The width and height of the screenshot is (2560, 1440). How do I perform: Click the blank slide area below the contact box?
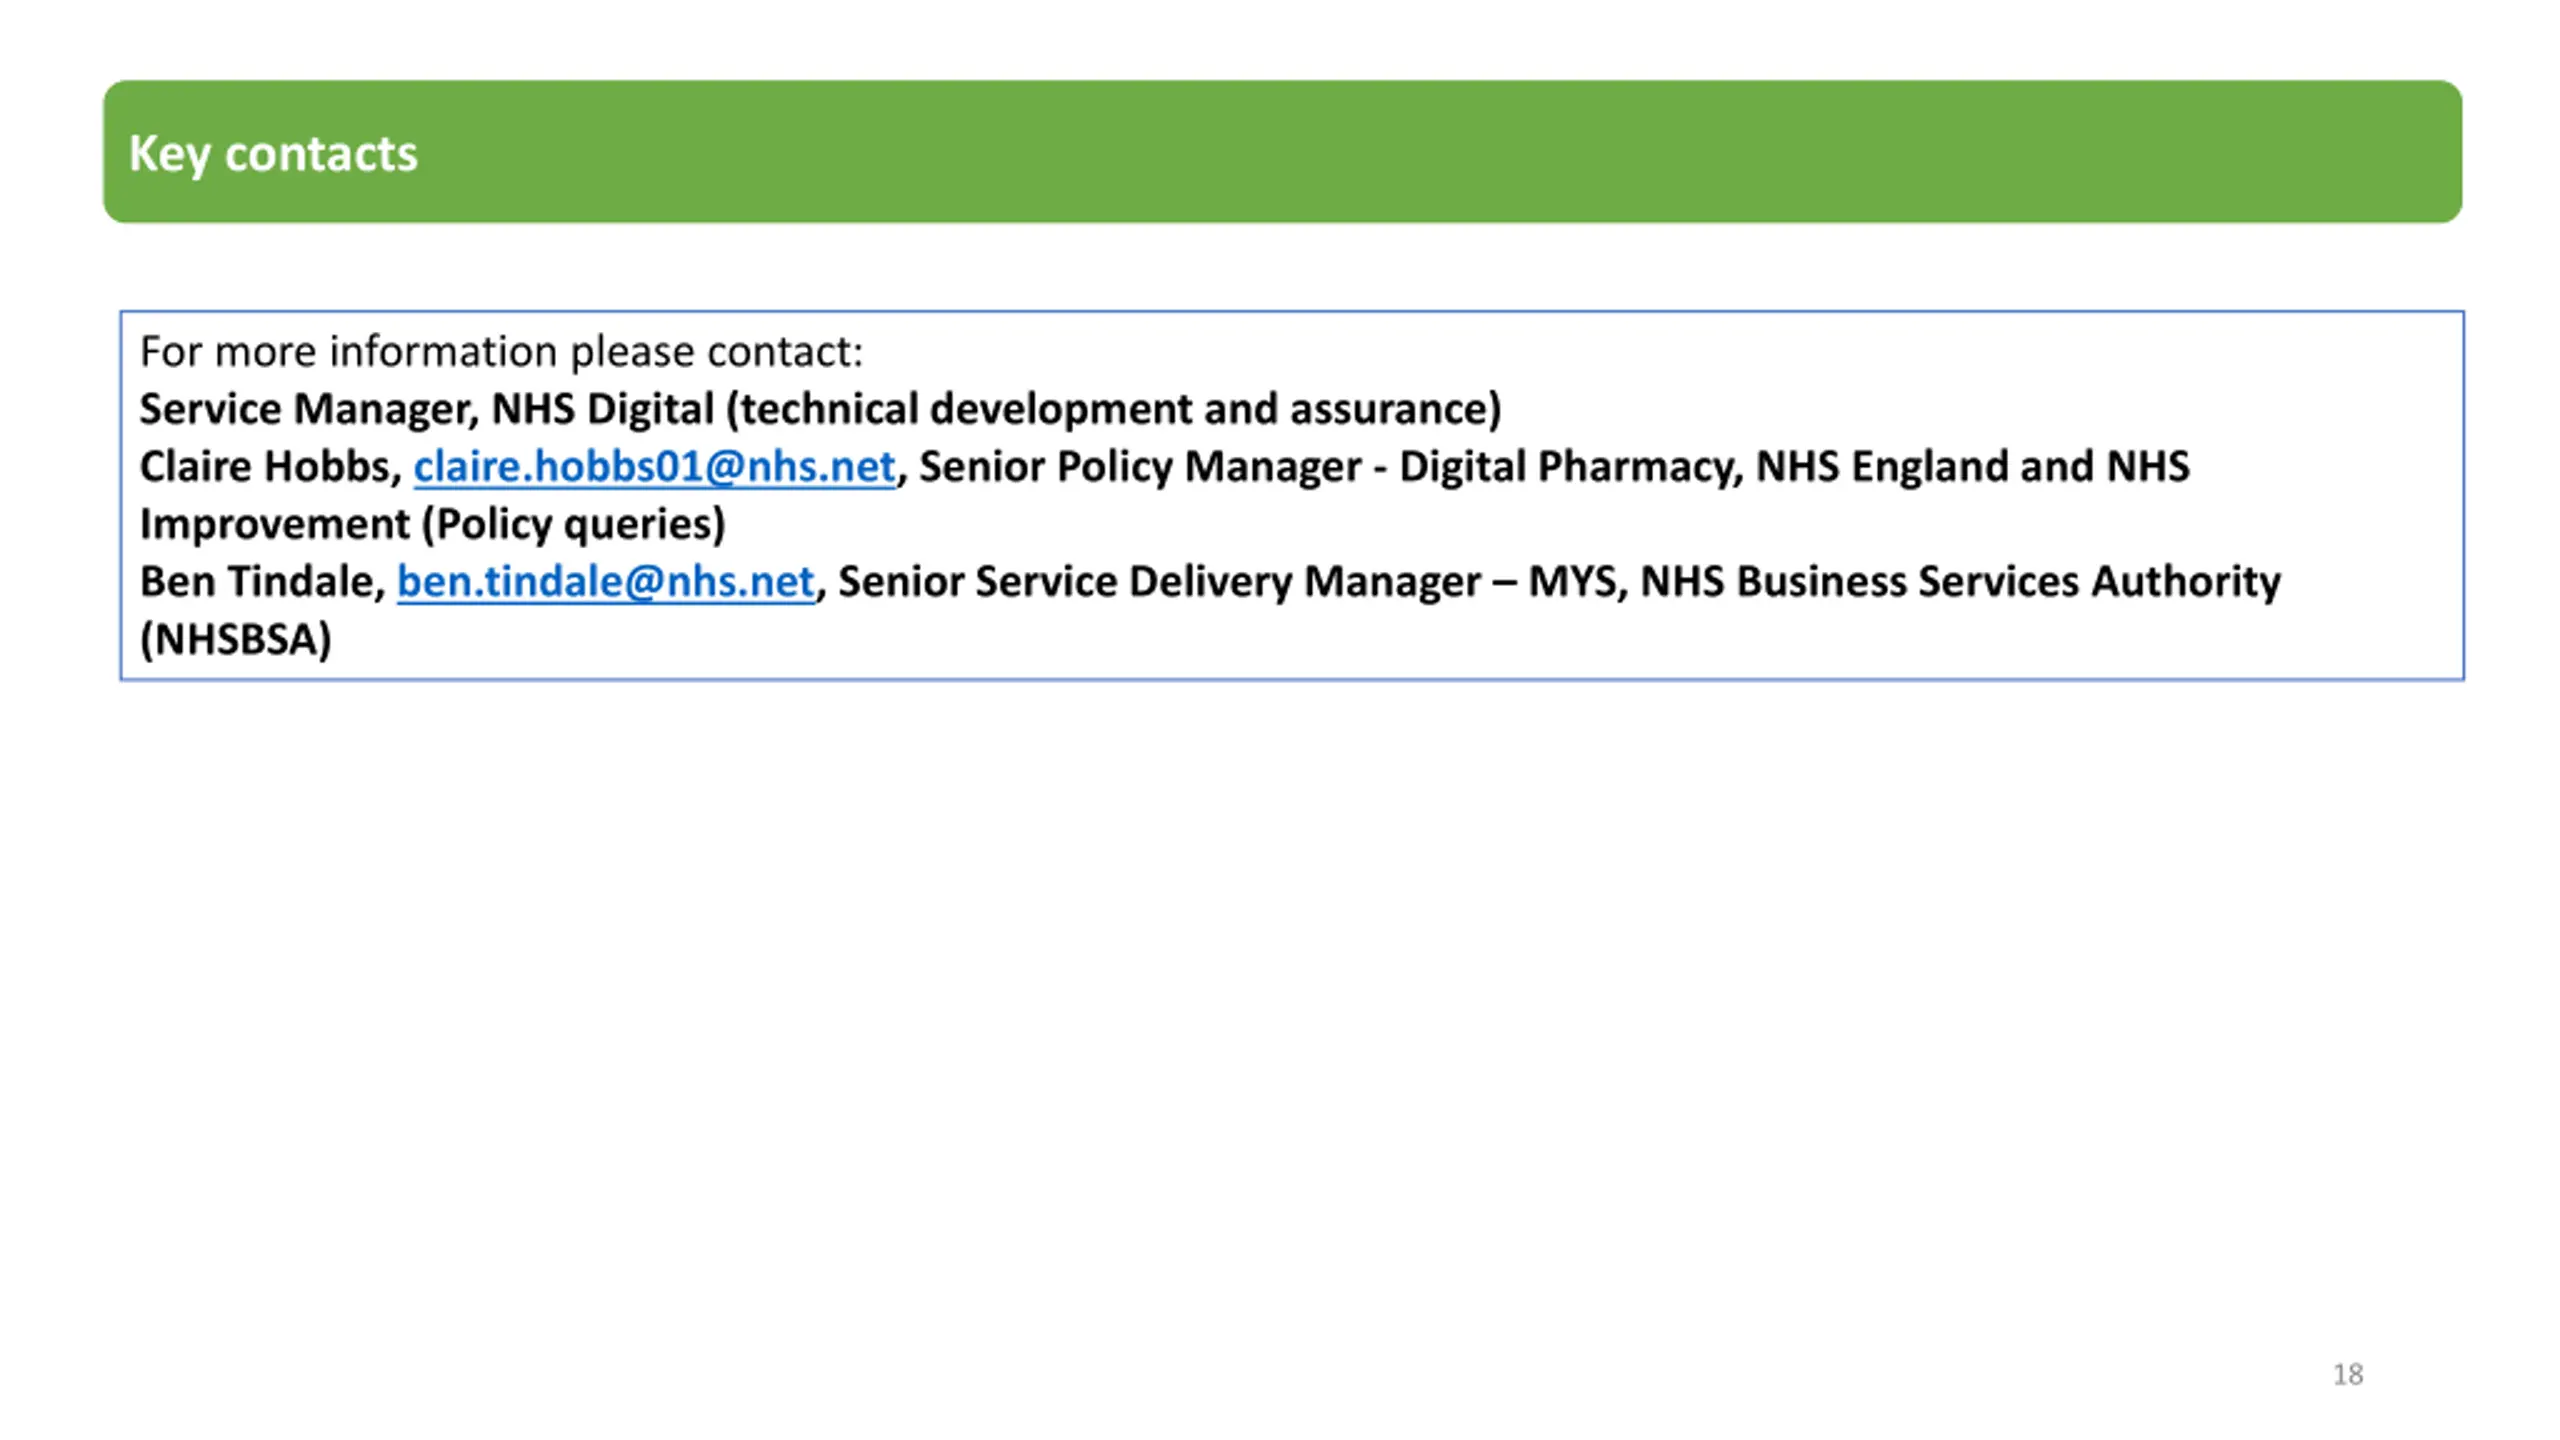(1280, 1000)
